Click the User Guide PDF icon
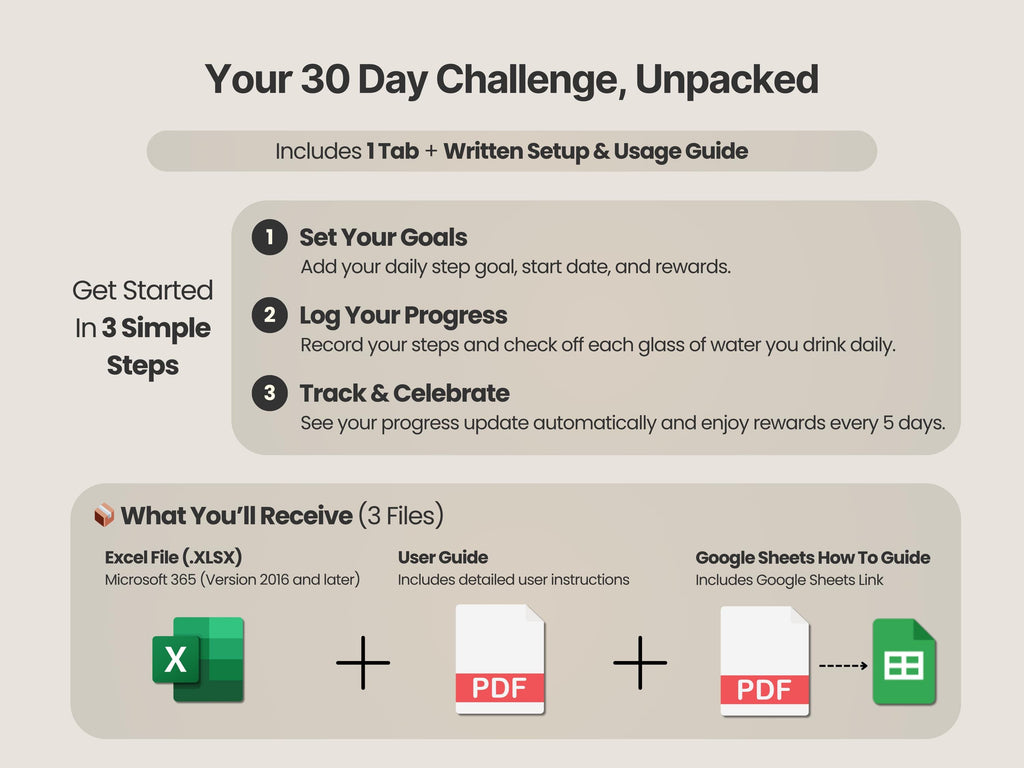The width and height of the screenshot is (1024, 768). [500, 659]
